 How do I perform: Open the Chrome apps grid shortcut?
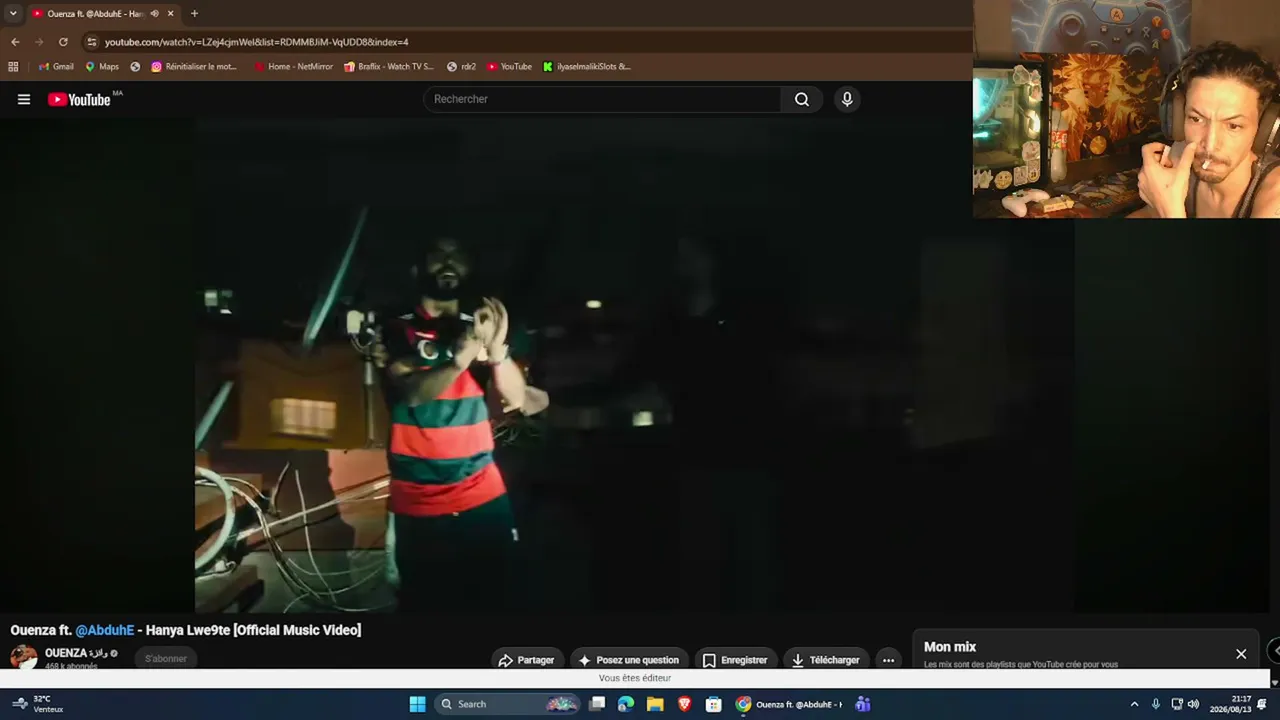(13, 67)
